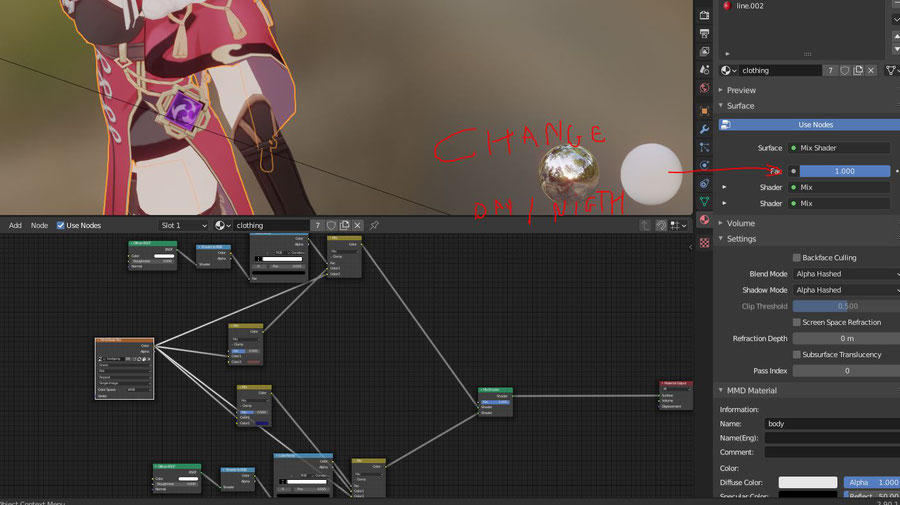Open the Node menu in node editor
This screenshot has height=505, width=900.
39,226
